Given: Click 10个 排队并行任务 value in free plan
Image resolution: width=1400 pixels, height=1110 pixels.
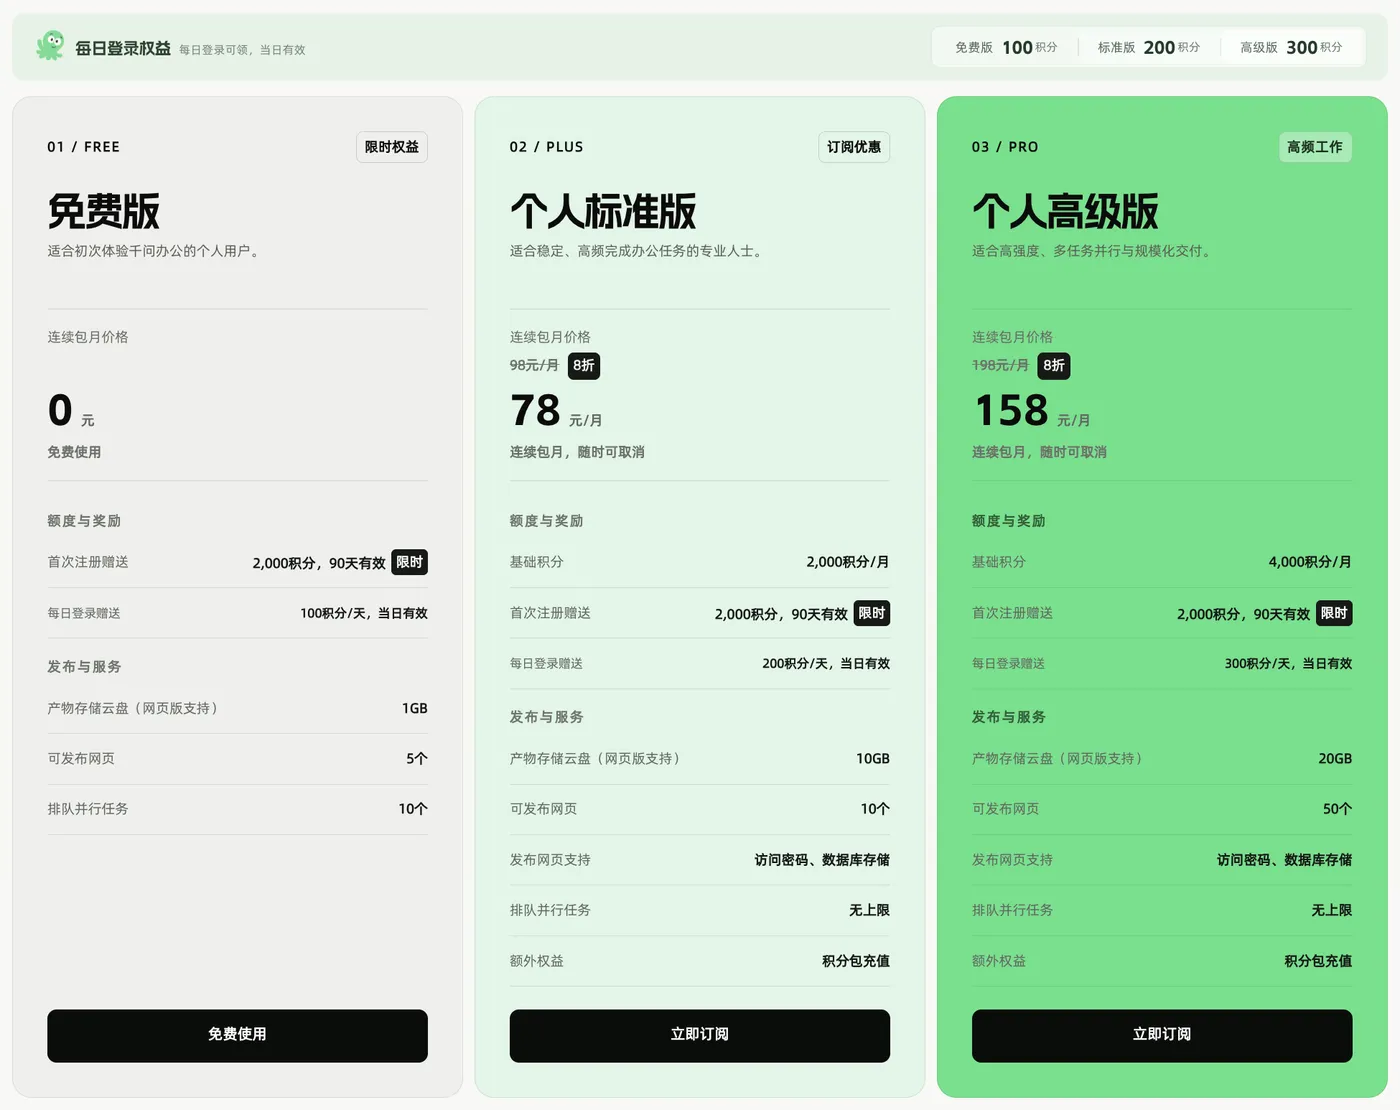Looking at the screenshot, I should [x=413, y=809].
